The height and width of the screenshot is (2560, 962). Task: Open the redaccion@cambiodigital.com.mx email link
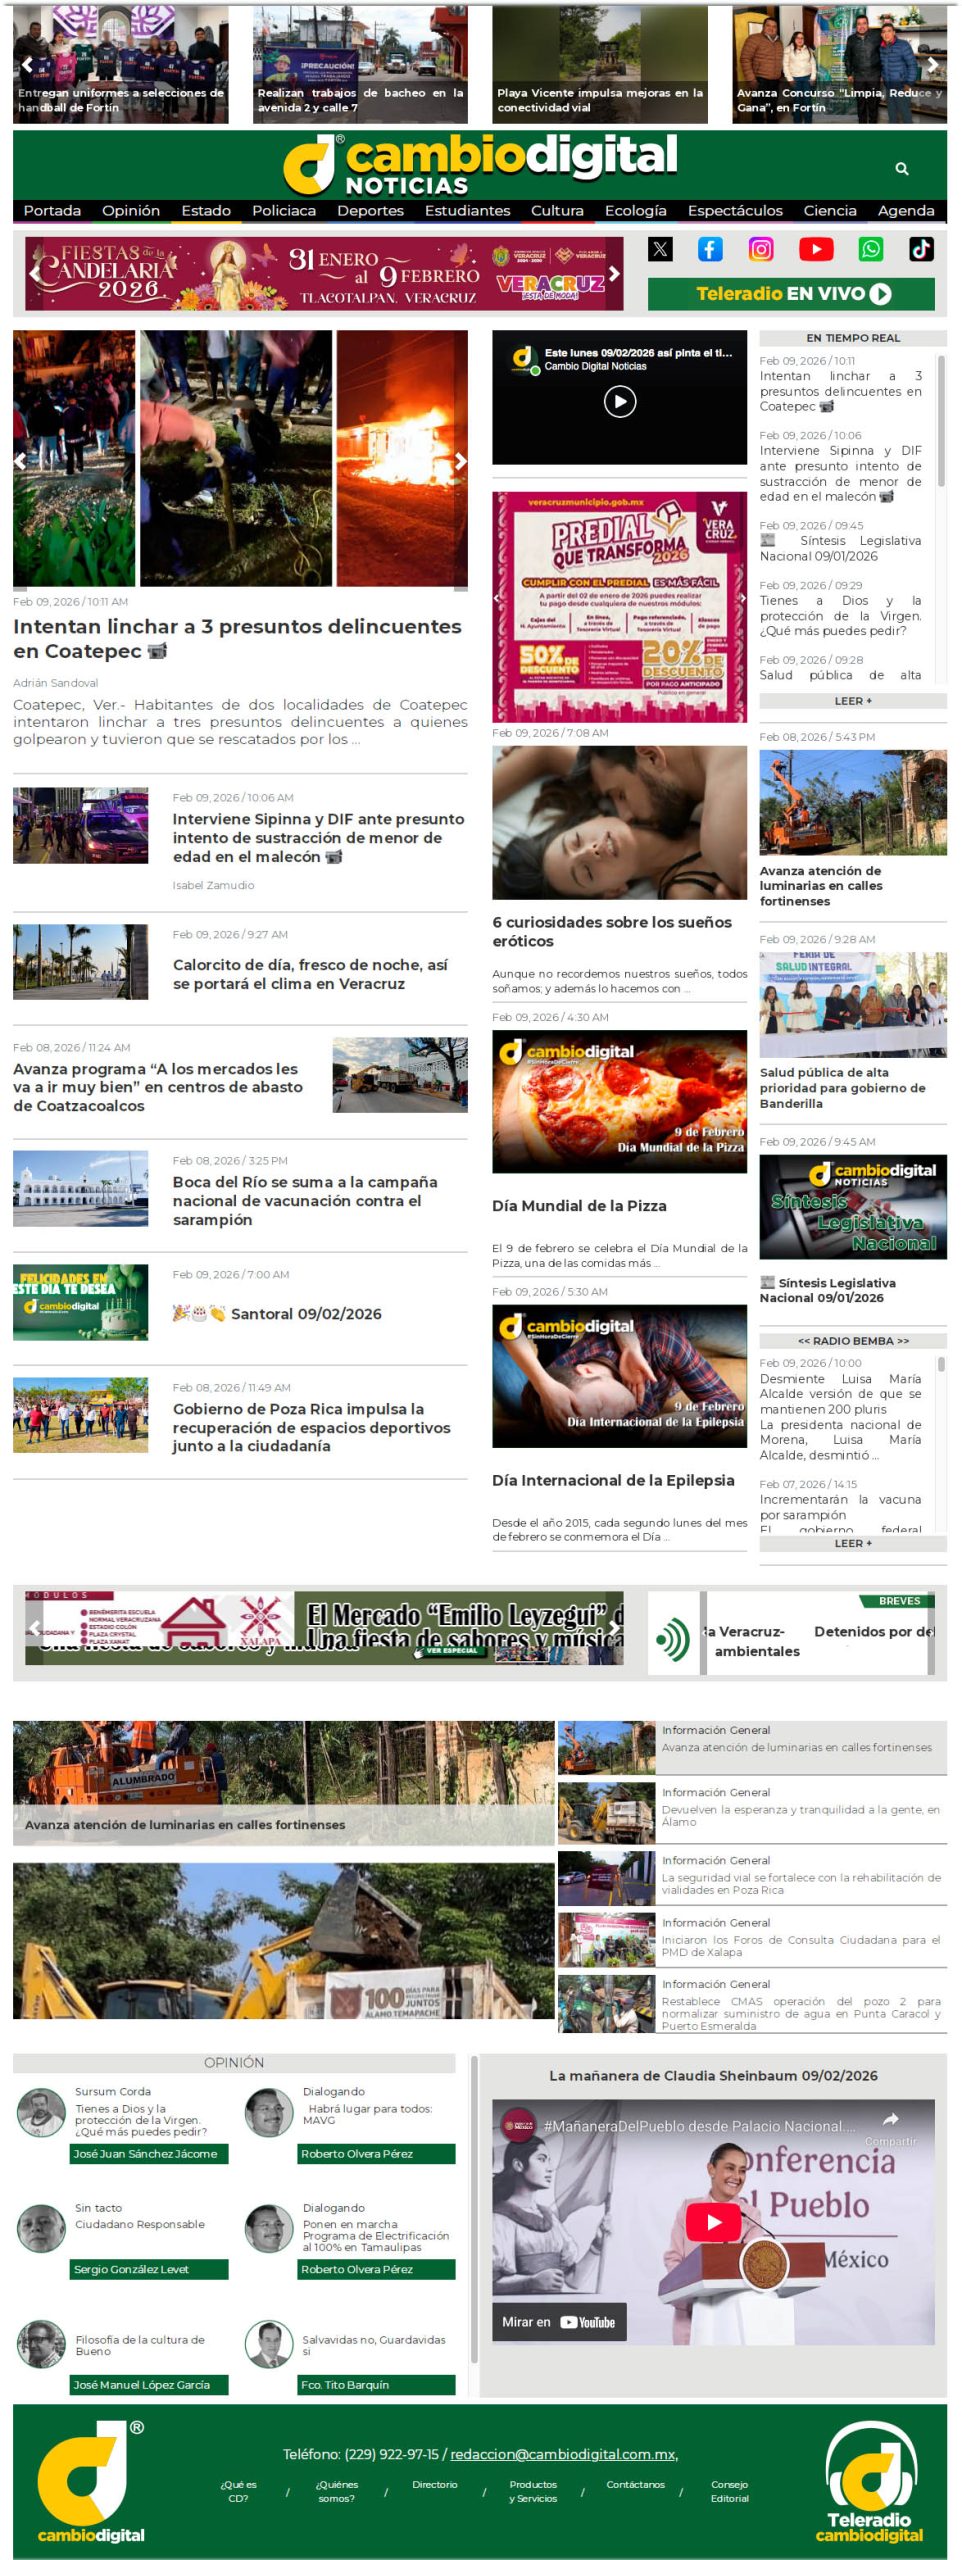[564, 2454]
